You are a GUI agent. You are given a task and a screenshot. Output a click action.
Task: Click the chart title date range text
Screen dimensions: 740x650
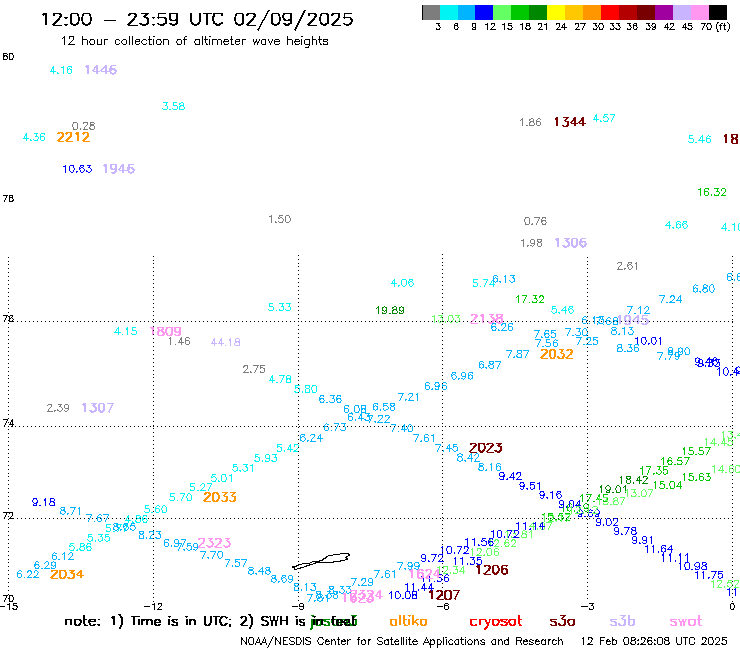[x=197, y=19]
